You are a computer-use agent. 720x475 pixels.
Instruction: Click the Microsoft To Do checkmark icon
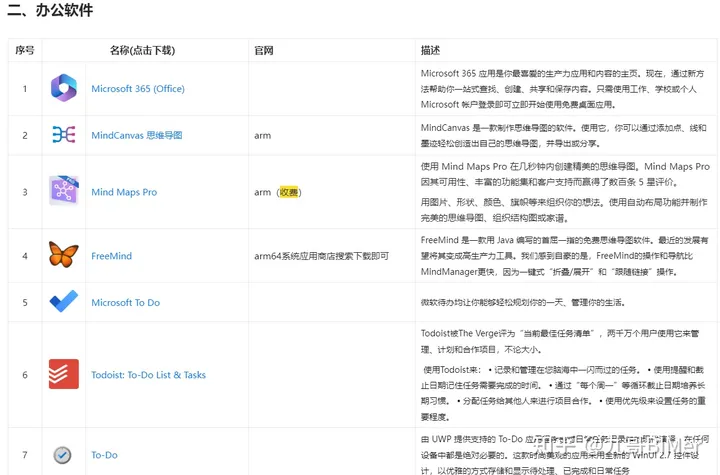pyautogui.click(x=64, y=301)
